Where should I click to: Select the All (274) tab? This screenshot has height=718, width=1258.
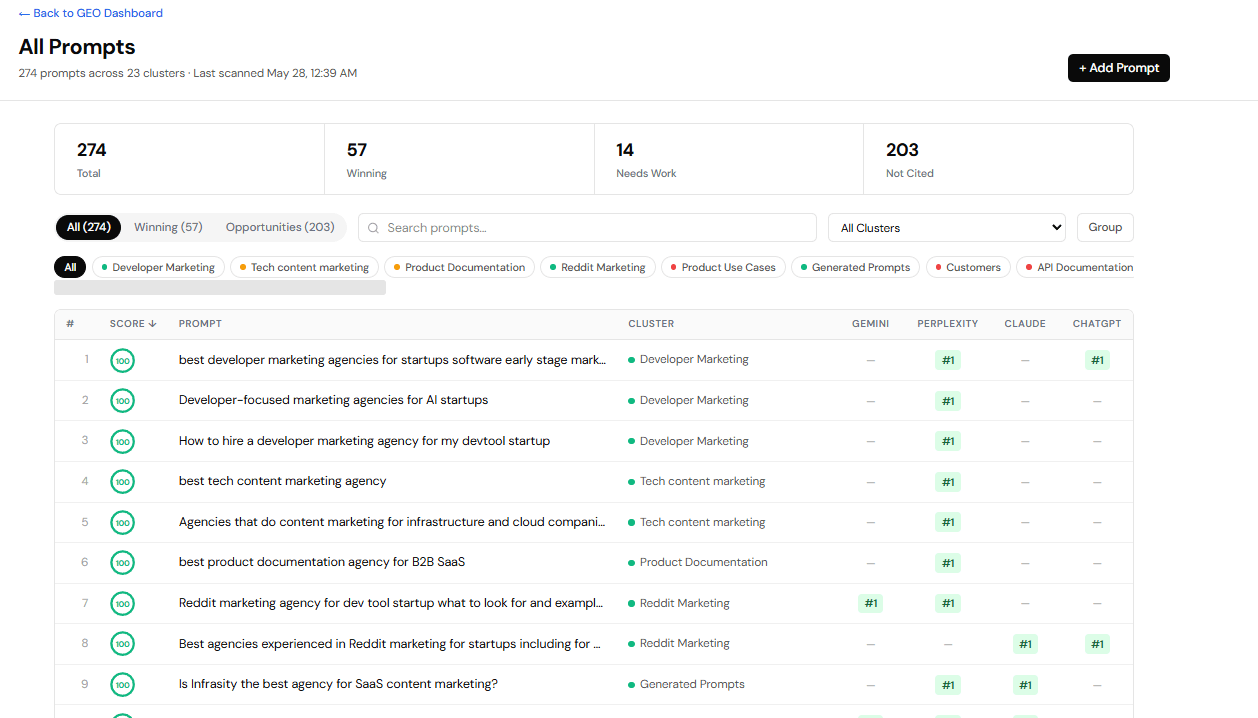88,227
